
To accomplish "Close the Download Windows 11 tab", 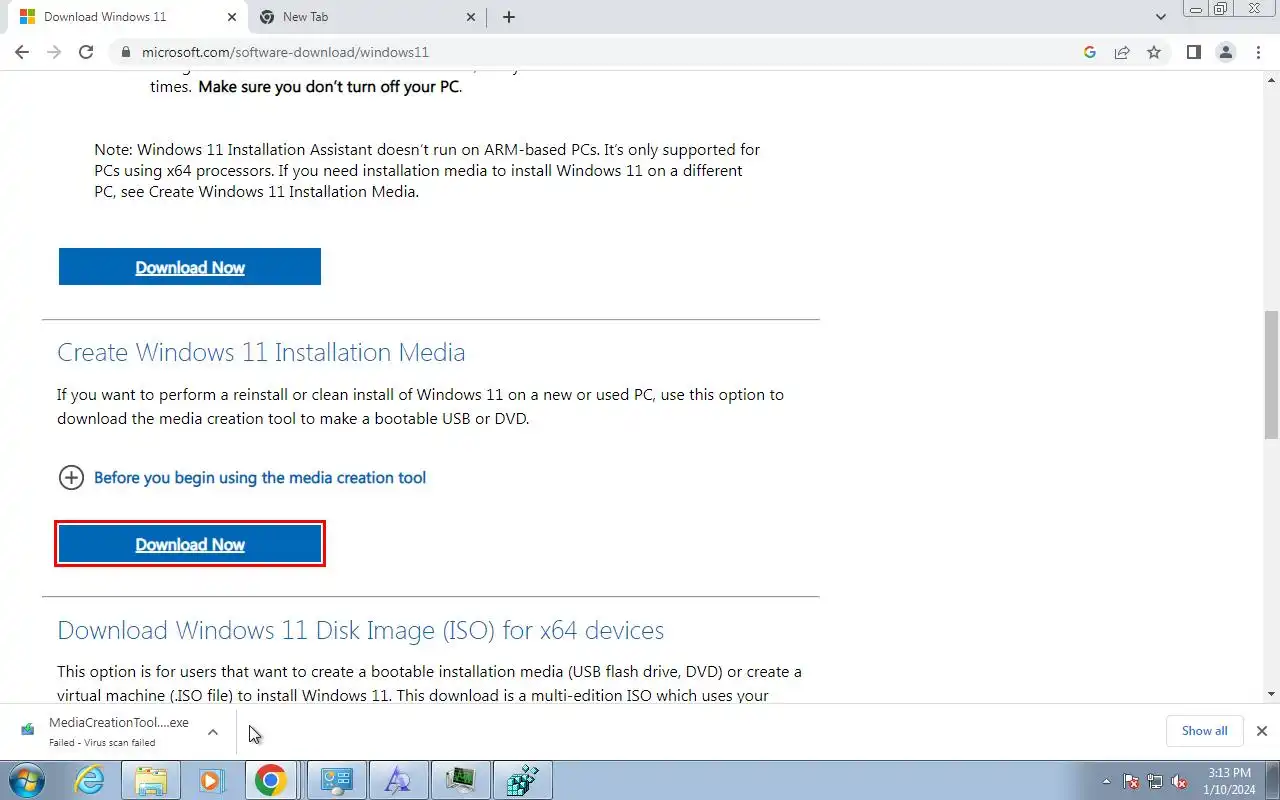I will tap(230, 17).
